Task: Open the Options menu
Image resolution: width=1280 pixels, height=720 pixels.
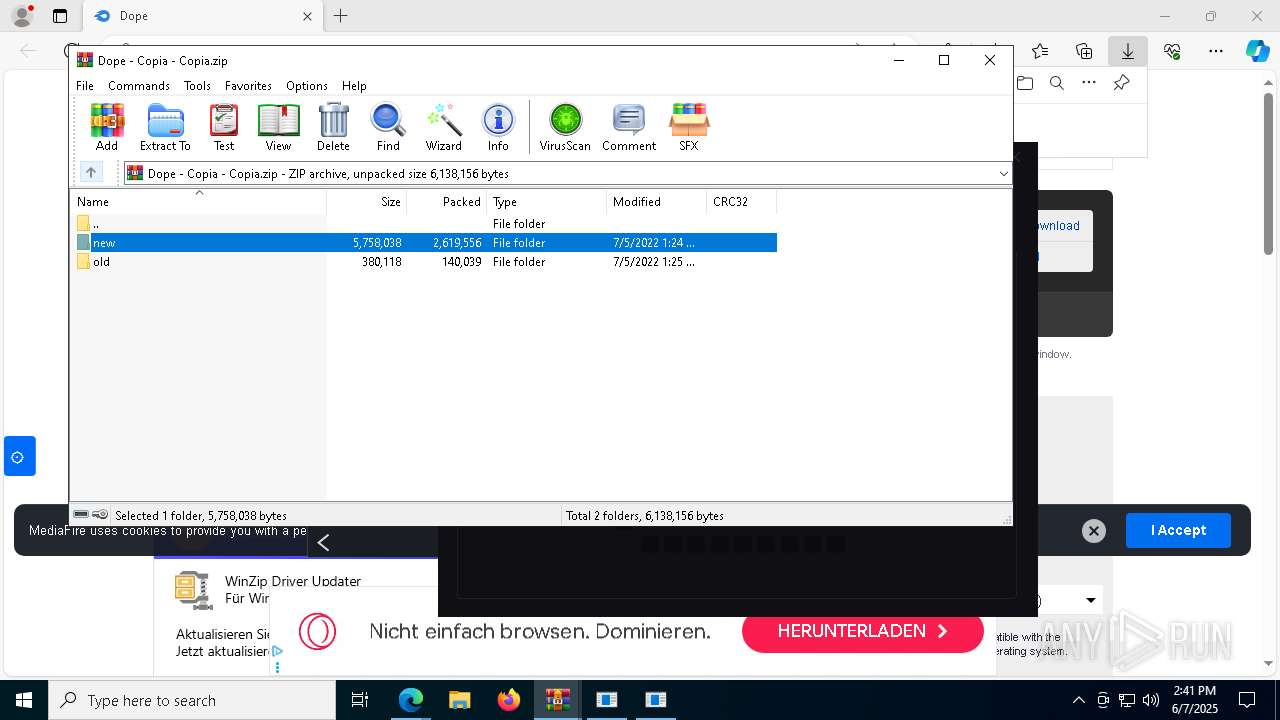Action: coord(307,86)
